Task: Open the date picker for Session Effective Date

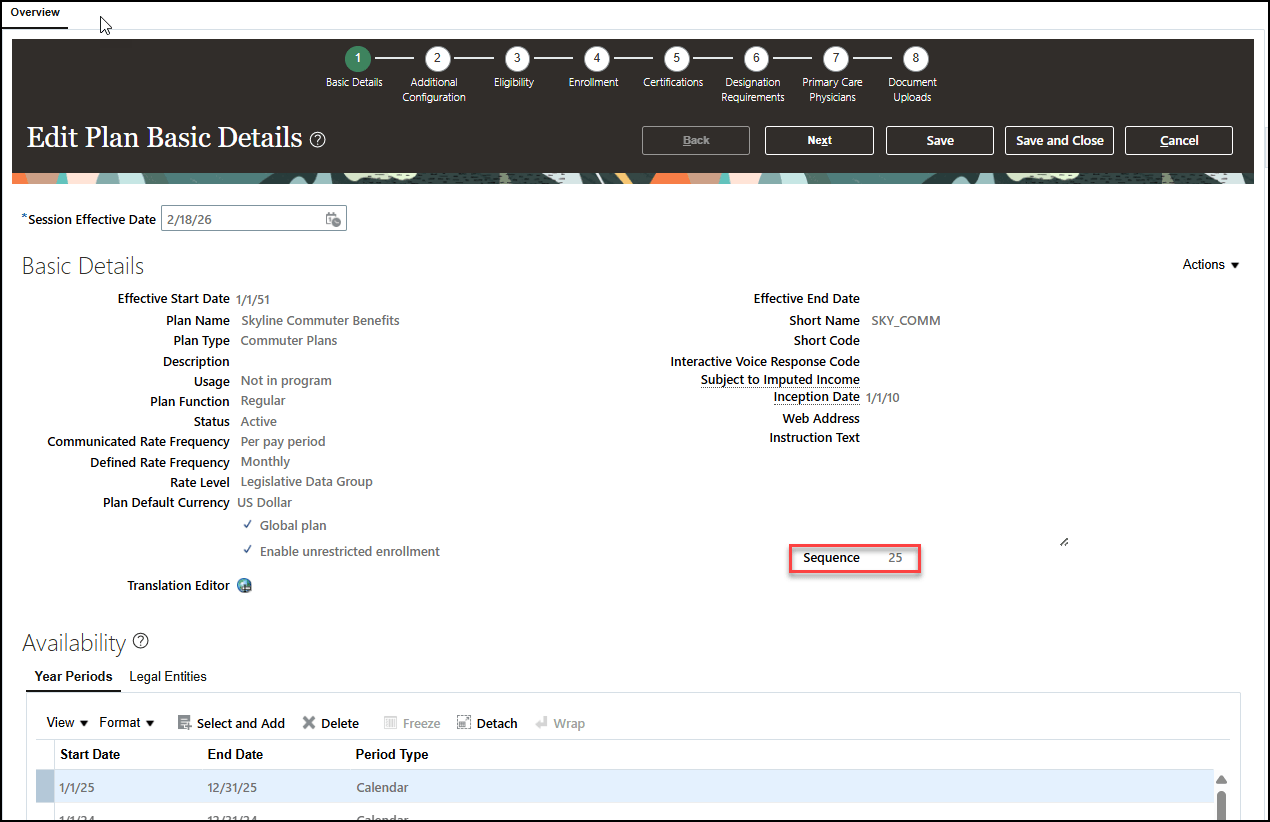Action: coord(333,218)
